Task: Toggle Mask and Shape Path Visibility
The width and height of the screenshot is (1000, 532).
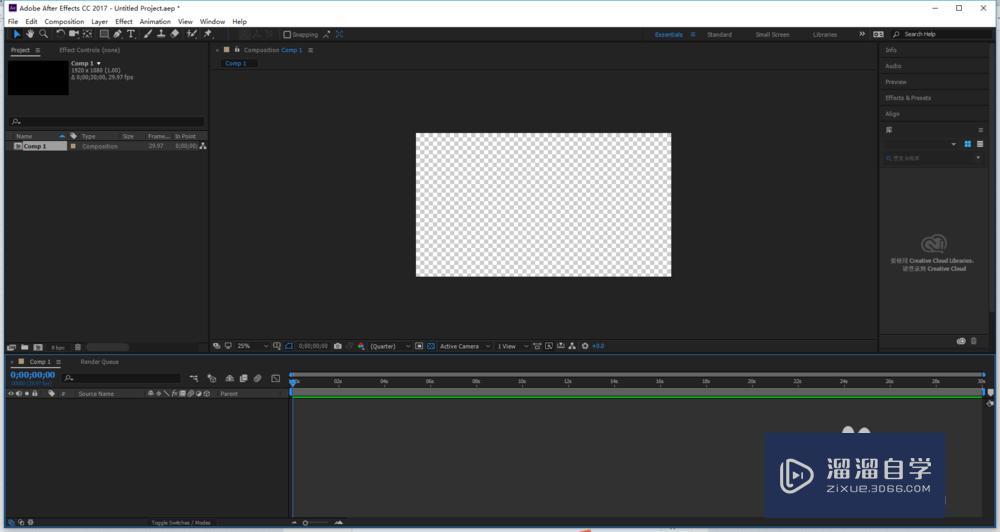Action: click(x=288, y=346)
